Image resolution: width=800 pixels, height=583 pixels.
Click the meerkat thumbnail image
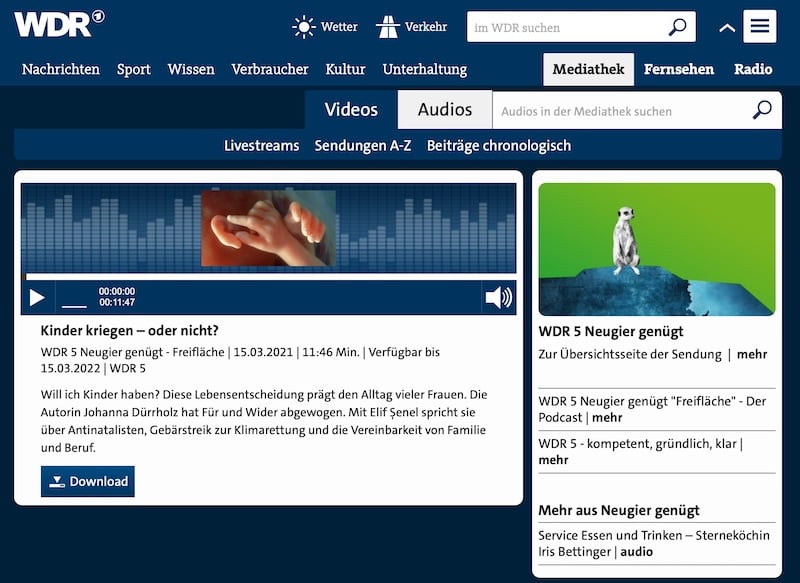point(656,249)
